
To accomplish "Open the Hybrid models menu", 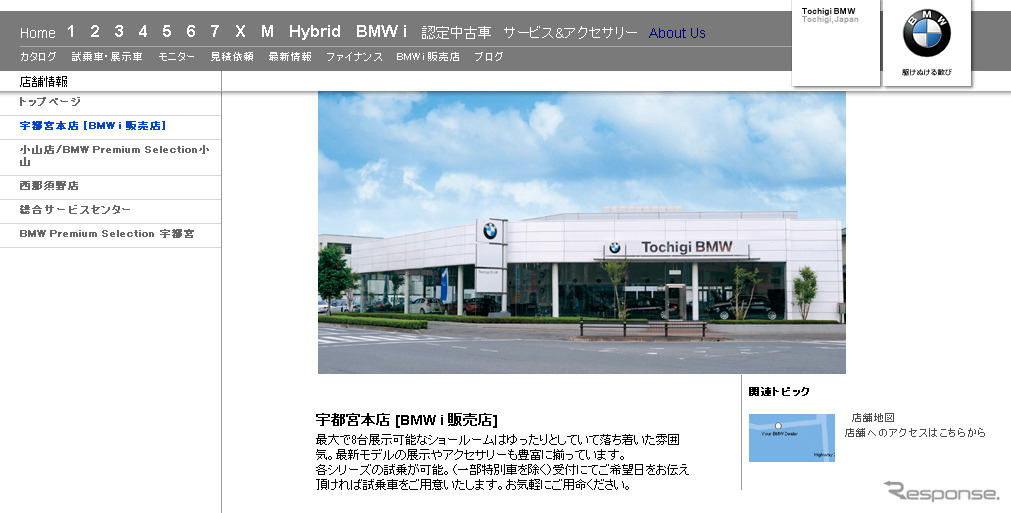I will point(314,32).
